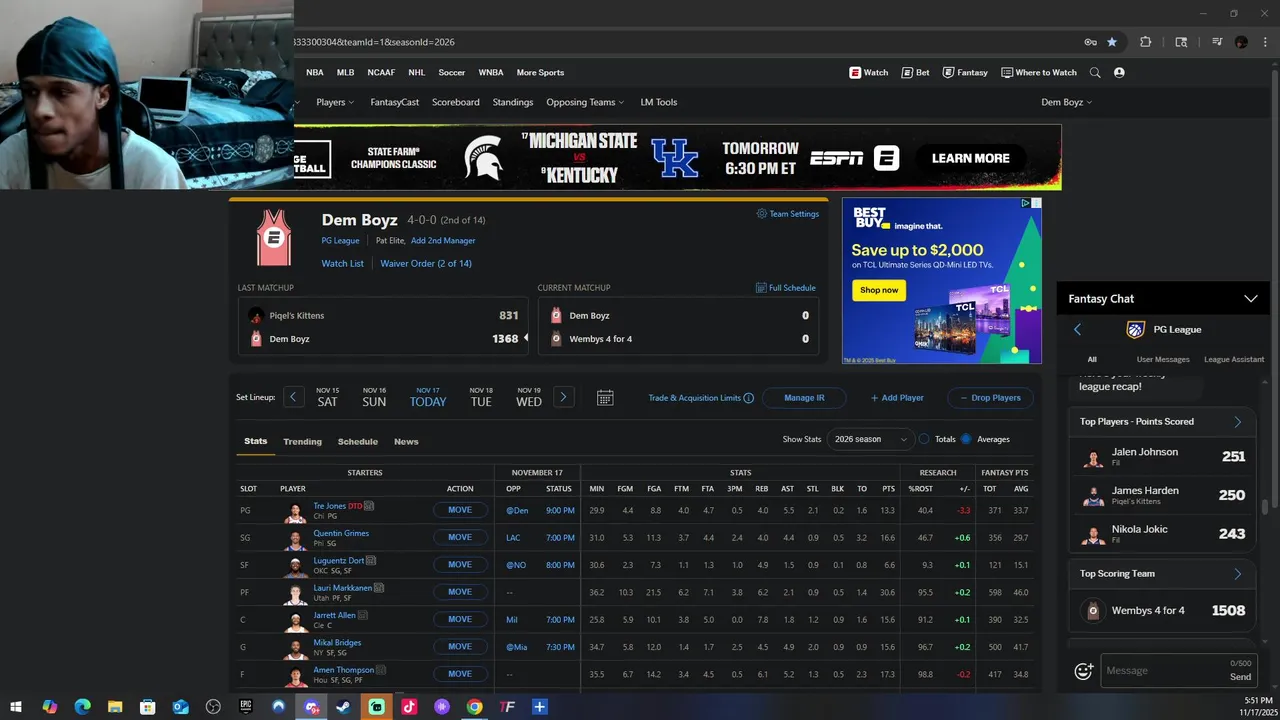Open the Waiver Order (2 of 14) link
Screen dimensions: 1280x720
tap(426, 264)
